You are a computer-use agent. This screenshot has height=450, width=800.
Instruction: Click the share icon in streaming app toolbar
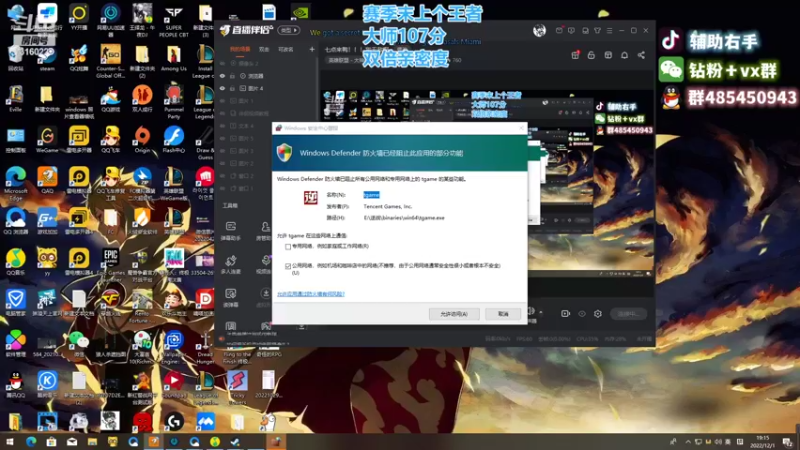pyautogui.click(x=641, y=55)
